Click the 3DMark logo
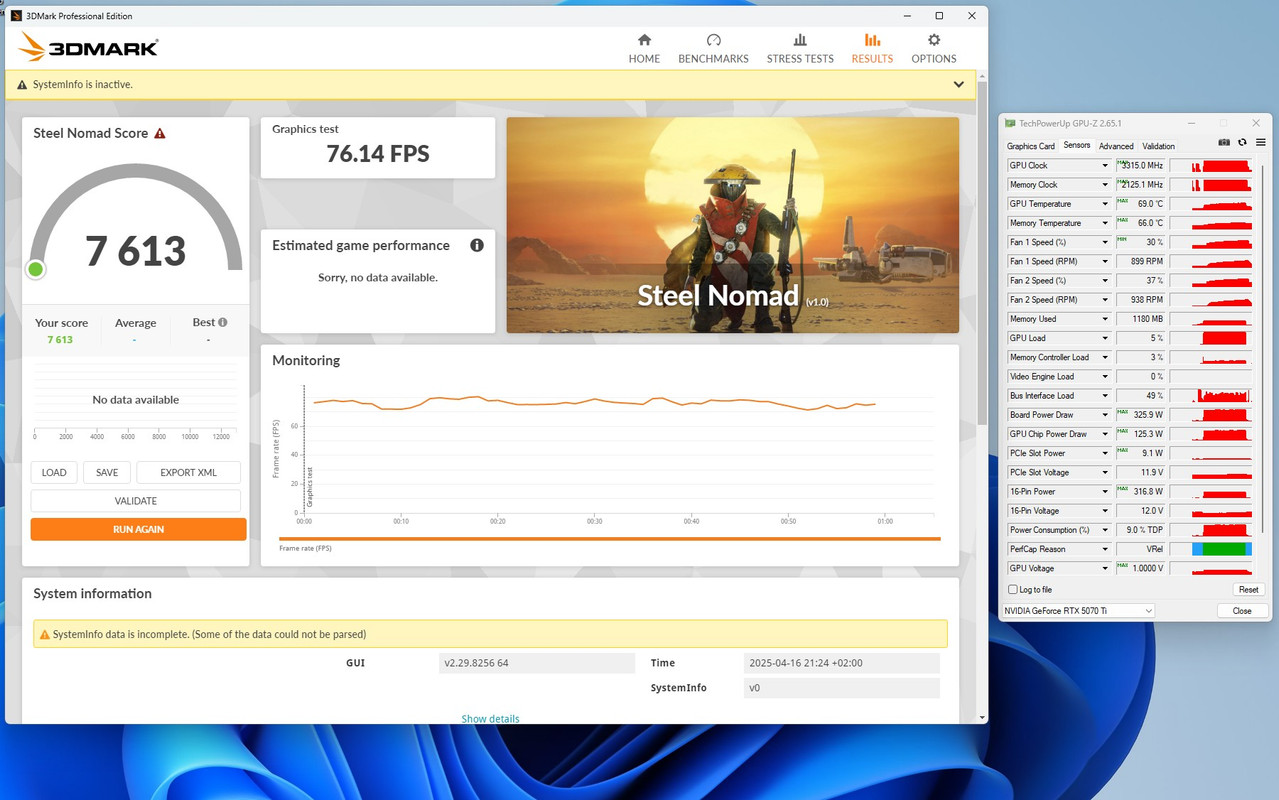This screenshot has height=800, width=1279. [88, 47]
